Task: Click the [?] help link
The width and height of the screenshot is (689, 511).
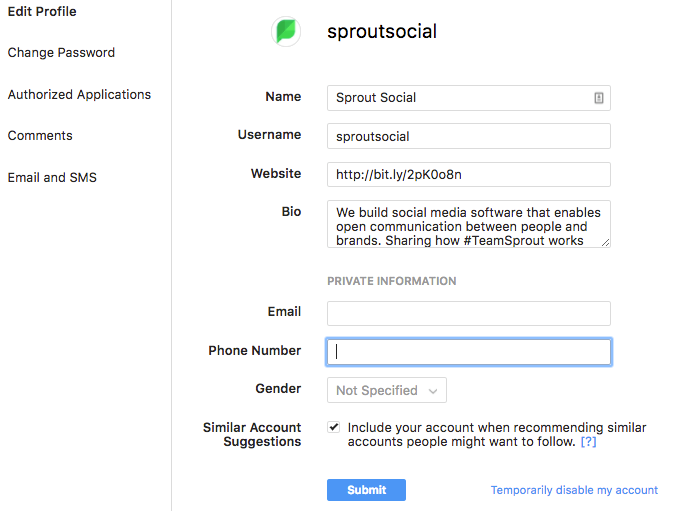Action: 588,442
